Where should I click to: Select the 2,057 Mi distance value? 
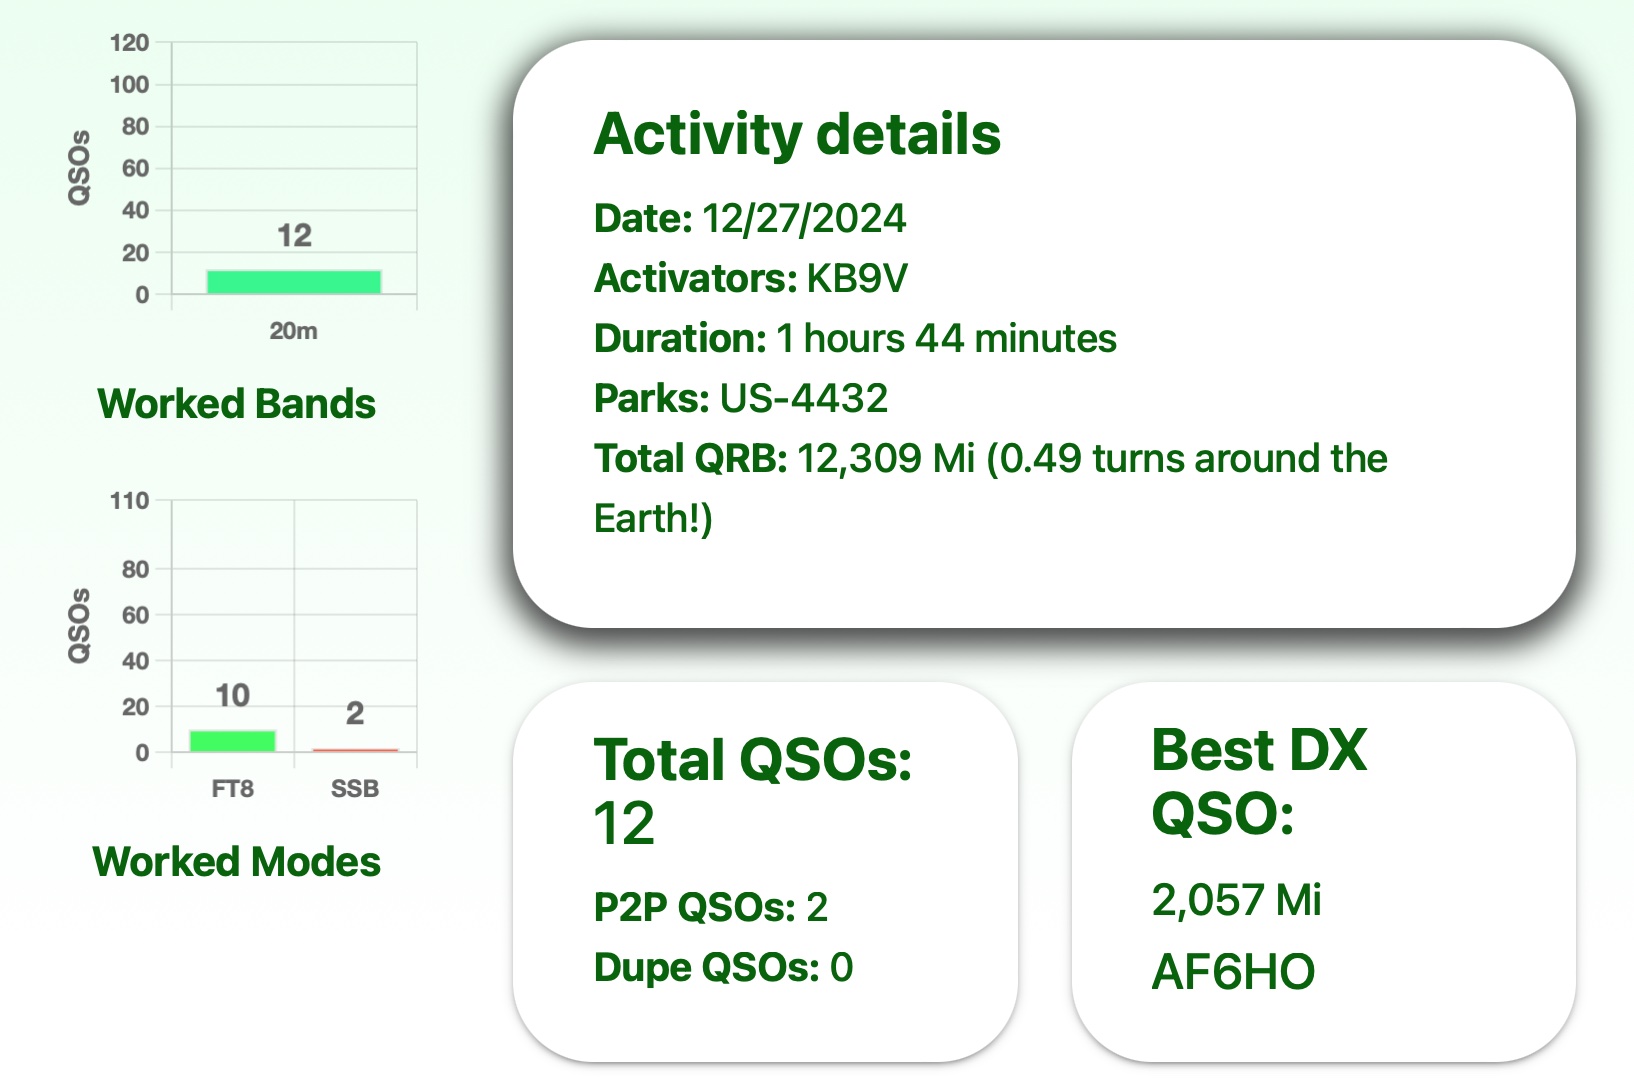tap(1236, 900)
